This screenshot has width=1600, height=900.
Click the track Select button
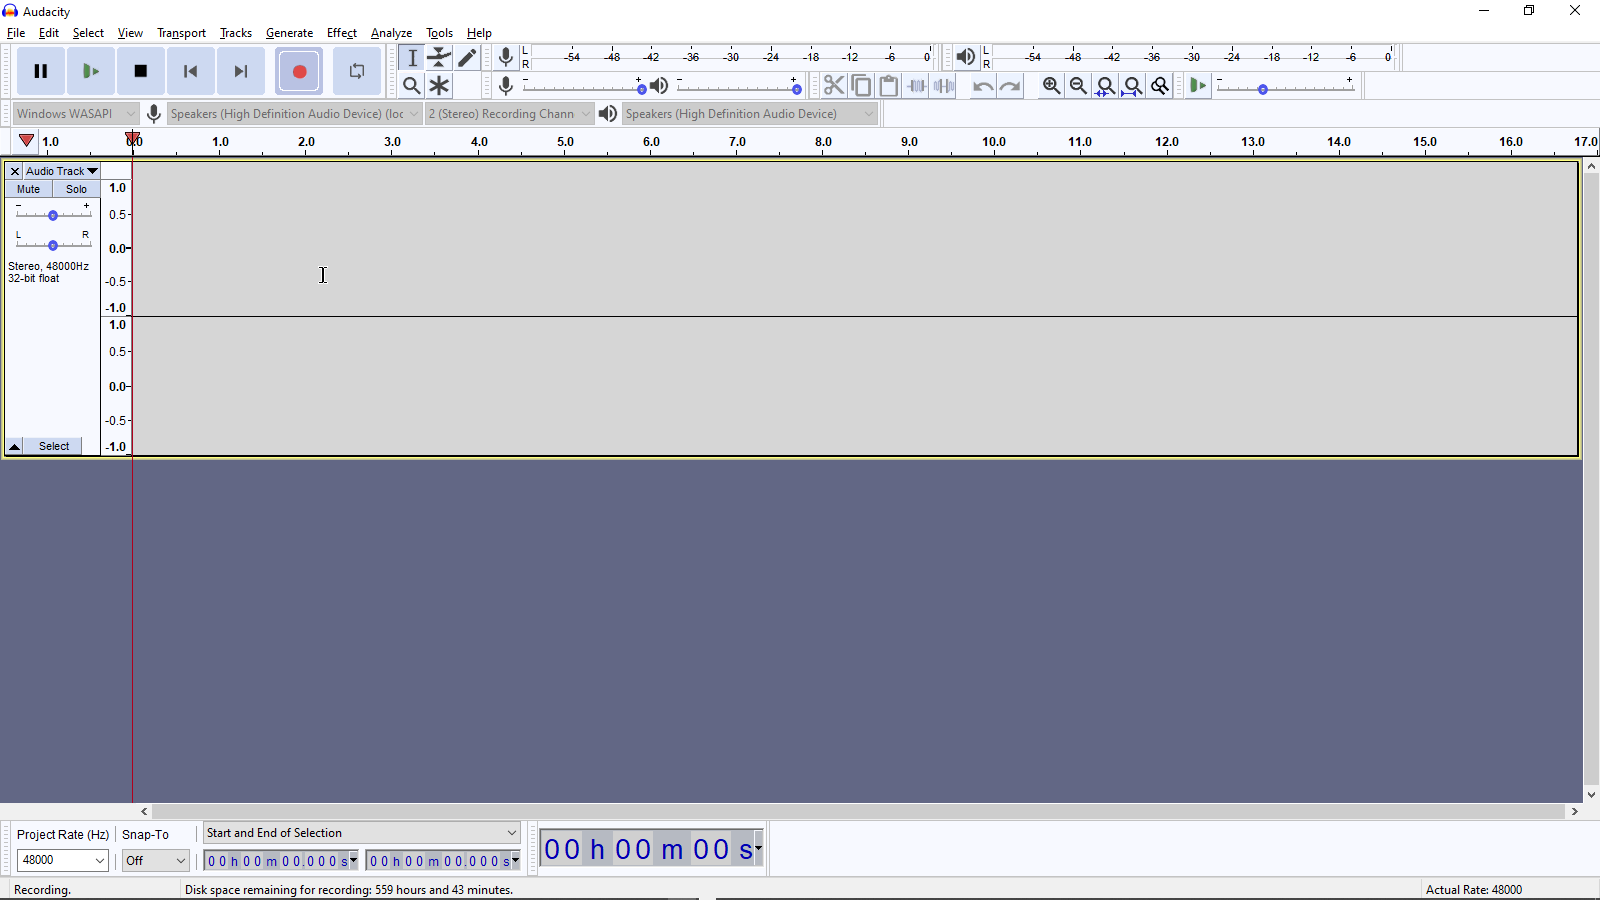54,446
